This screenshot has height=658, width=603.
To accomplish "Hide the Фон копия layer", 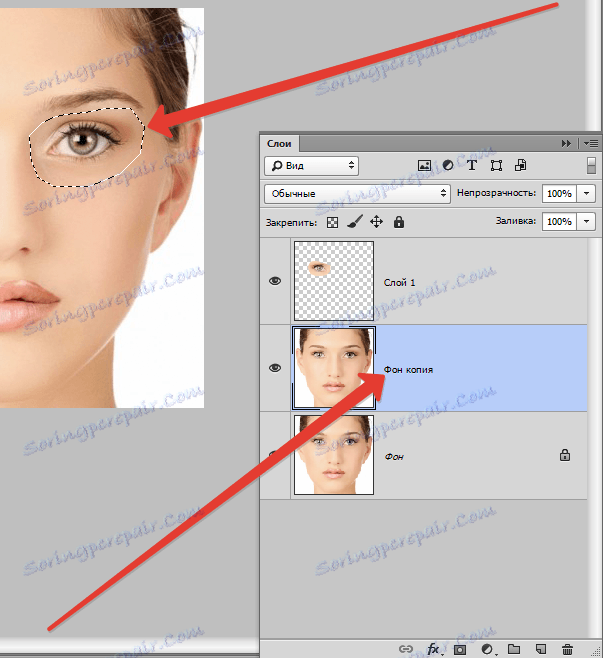I will click(x=275, y=368).
